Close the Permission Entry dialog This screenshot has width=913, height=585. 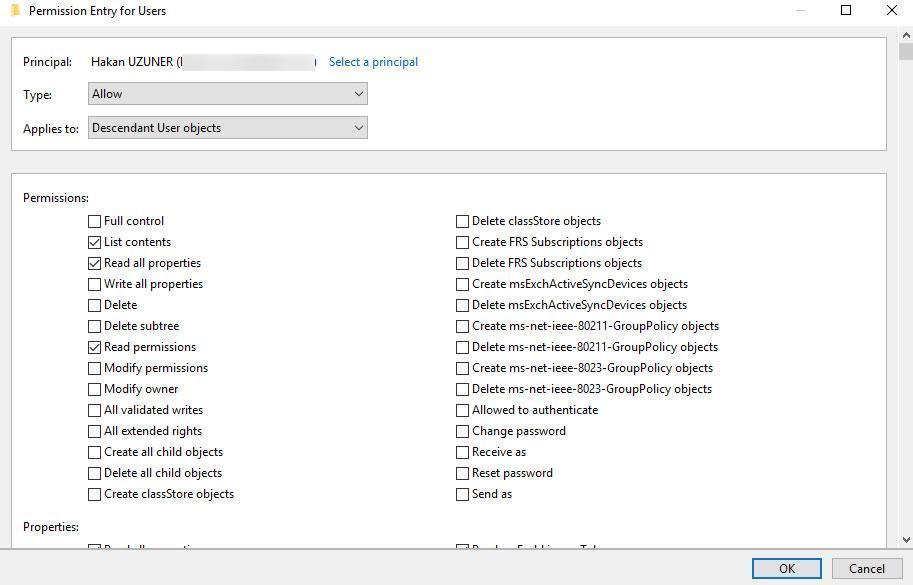point(892,11)
